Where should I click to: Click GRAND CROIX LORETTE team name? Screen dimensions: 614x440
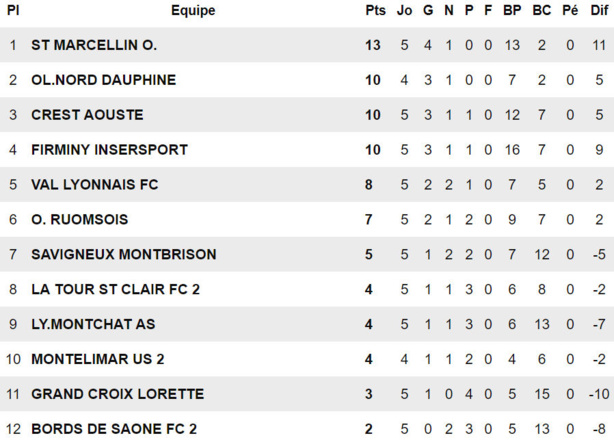(117, 395)
